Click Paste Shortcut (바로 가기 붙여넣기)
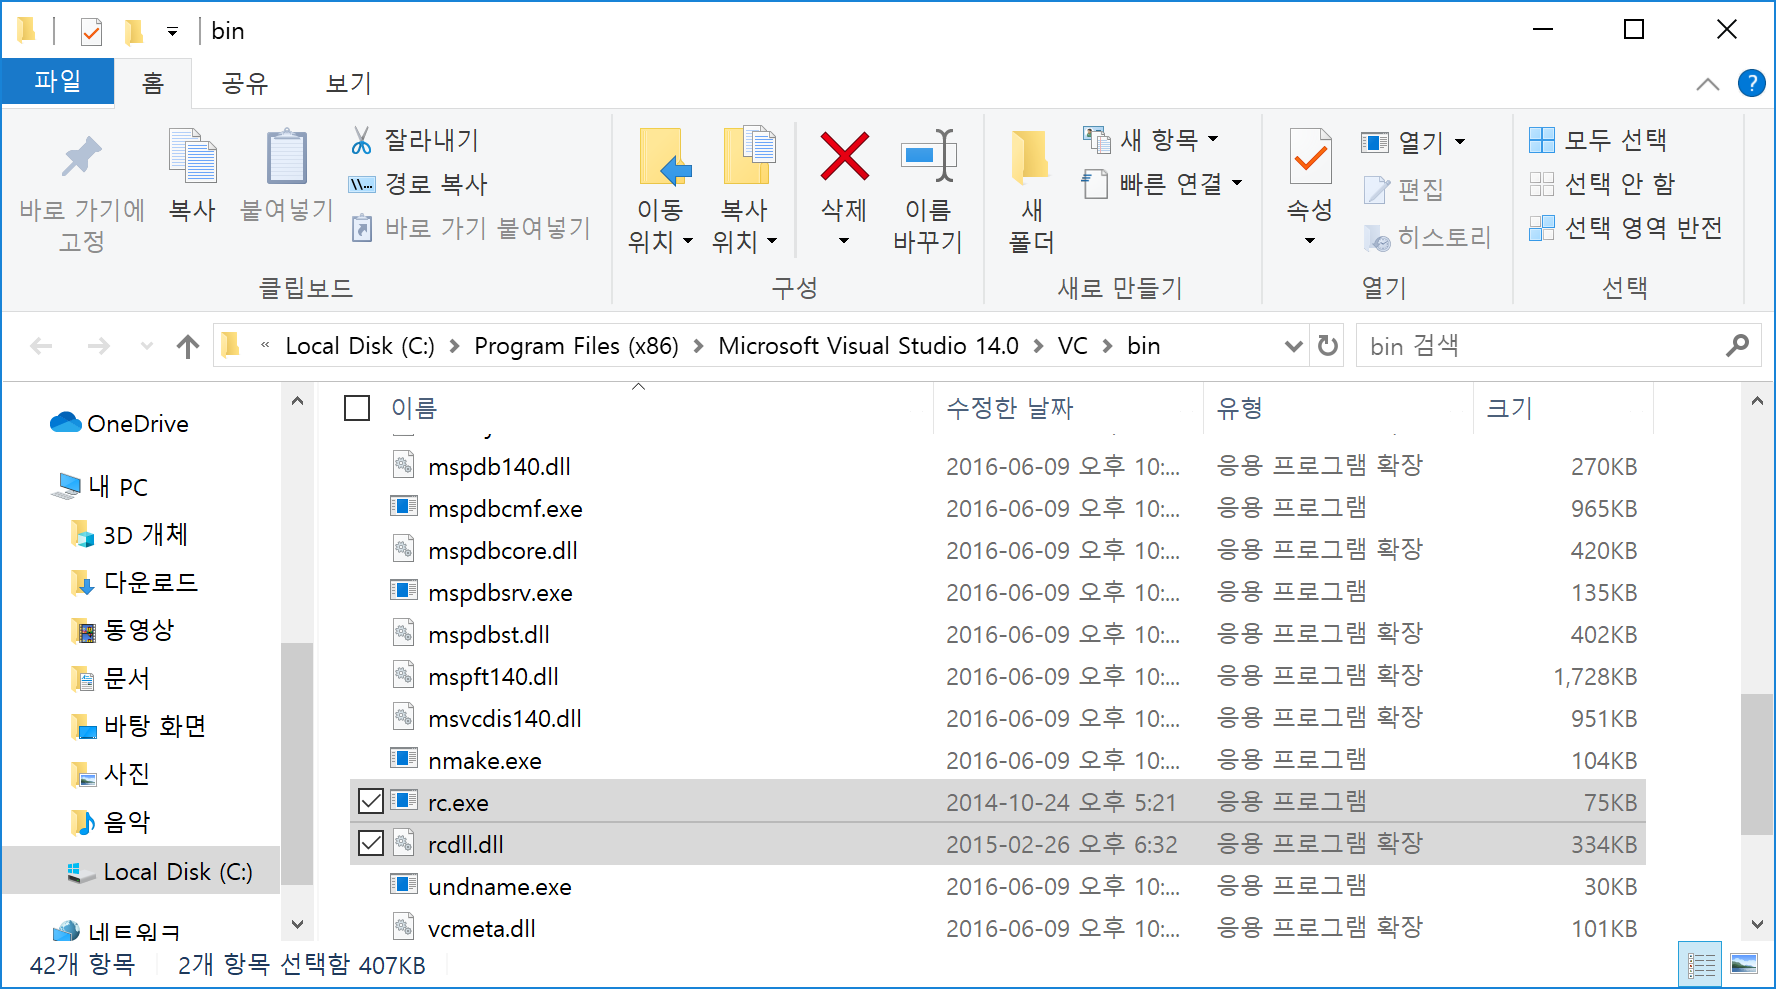This screenshot has width=1776, height=989. pos(470,228)
